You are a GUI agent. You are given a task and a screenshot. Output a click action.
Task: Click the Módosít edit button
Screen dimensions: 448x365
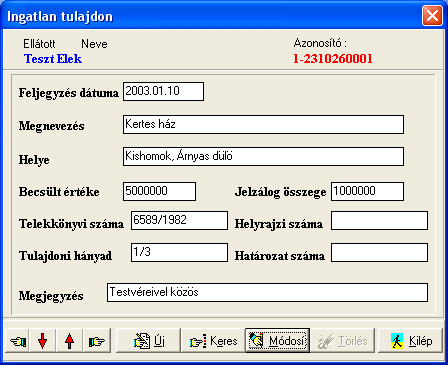(x=277, y=340)
